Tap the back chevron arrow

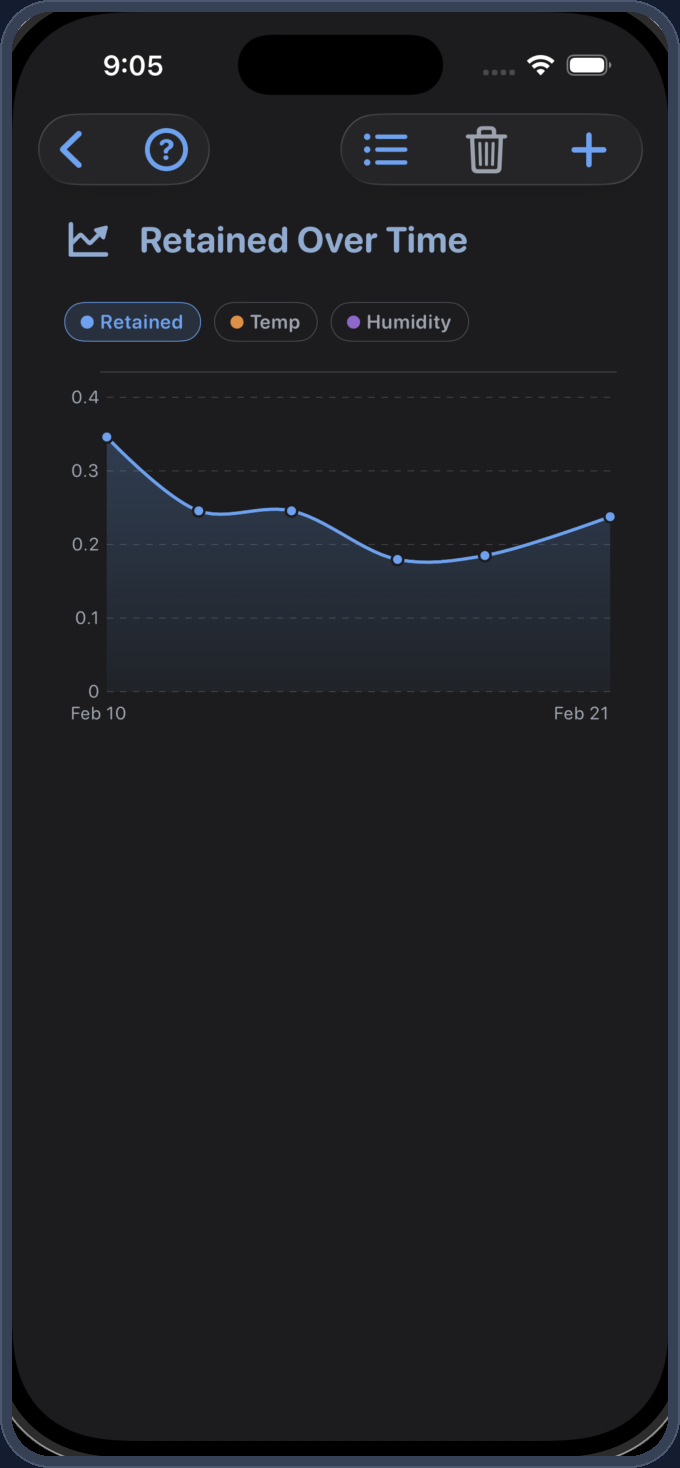(x=71, y=150)
